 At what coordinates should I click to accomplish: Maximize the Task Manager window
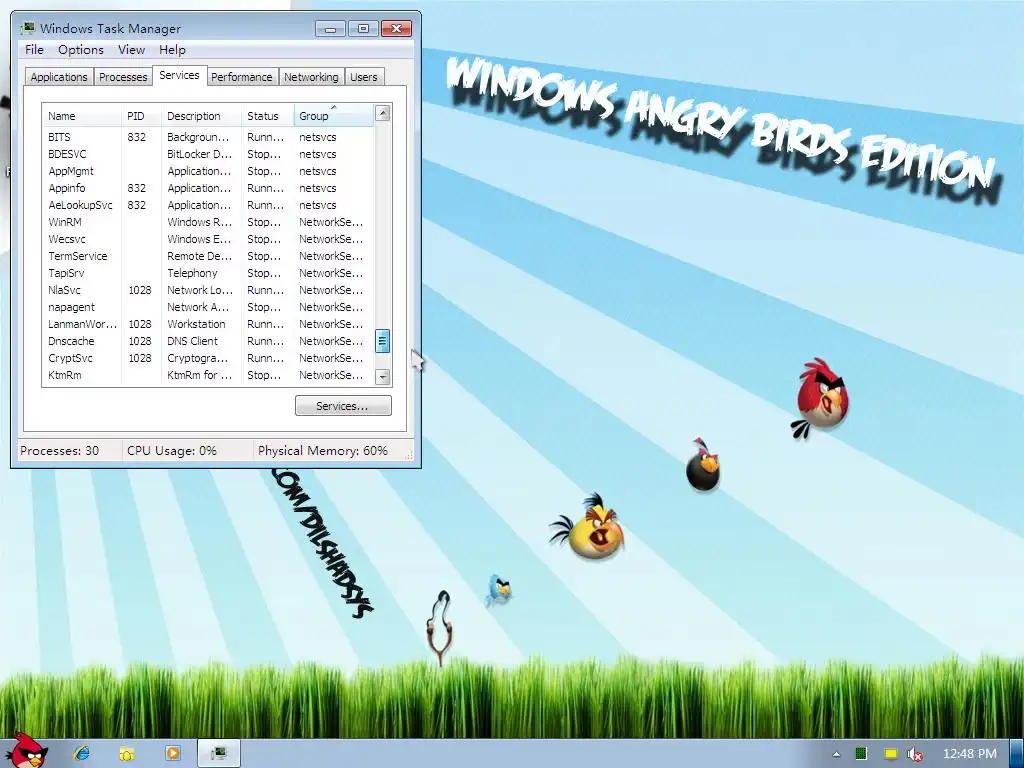[x=363, y=29]
